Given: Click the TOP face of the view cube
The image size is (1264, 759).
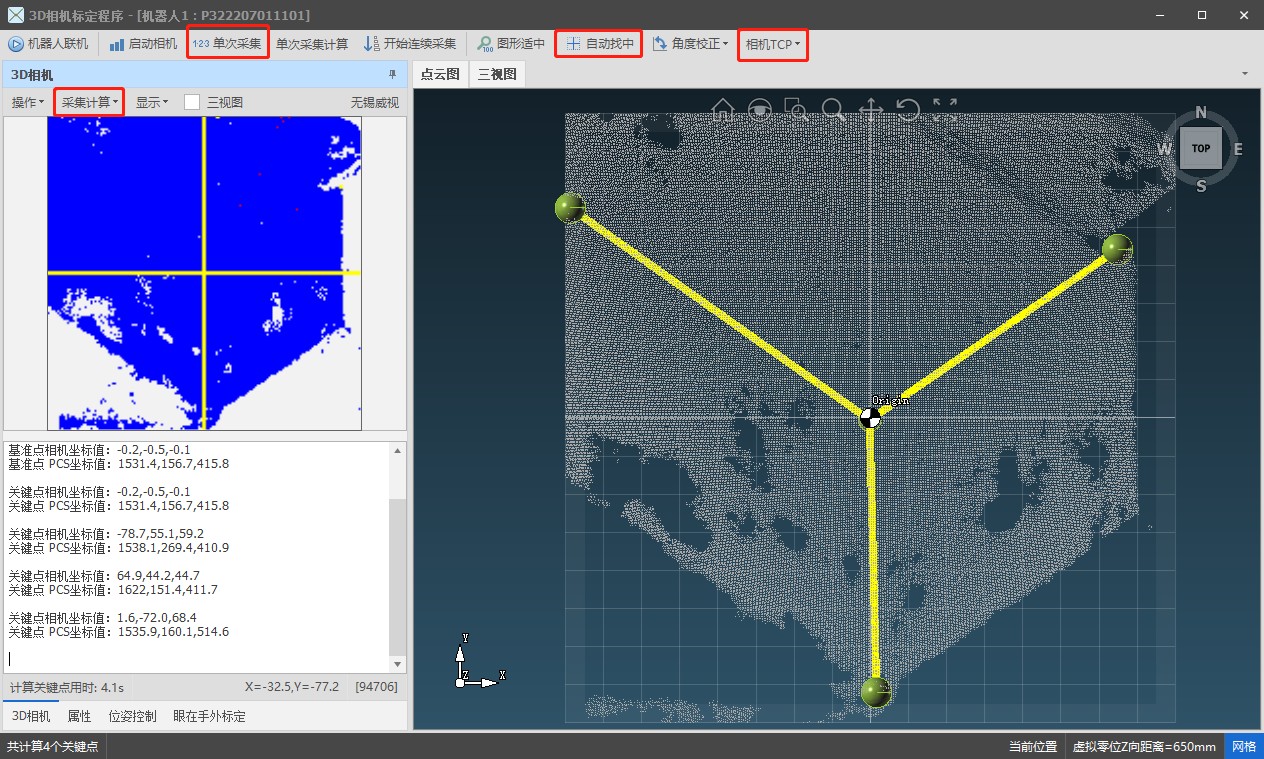Looking at the screenshot, I should pyautogui.click(x=1201, y=148).
